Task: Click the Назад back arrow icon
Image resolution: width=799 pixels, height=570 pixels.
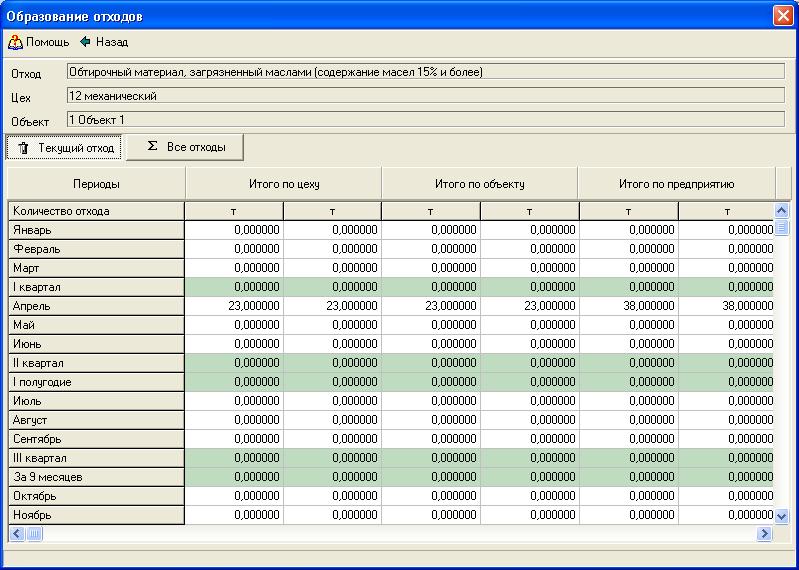Action: (85, 42)
